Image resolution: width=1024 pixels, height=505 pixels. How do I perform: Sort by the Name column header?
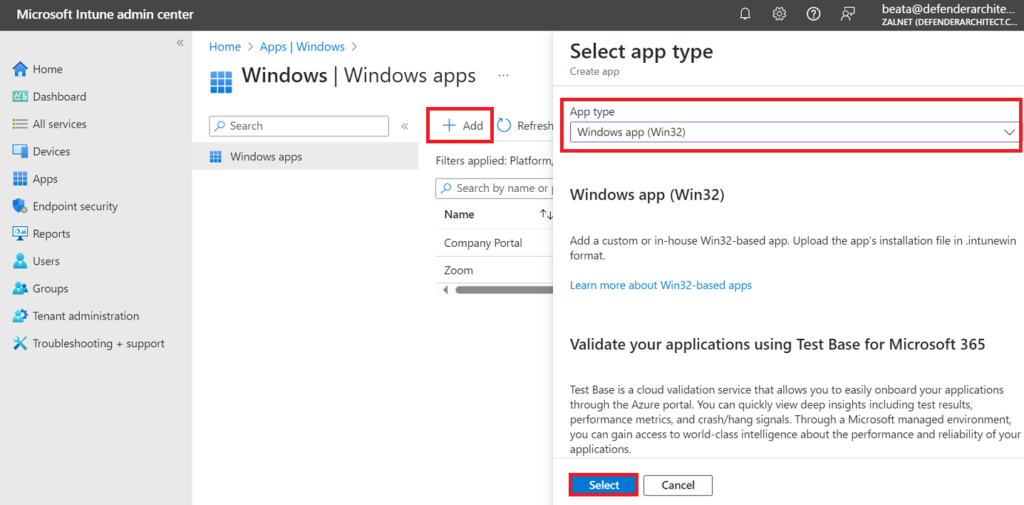[x=459, y=214]
